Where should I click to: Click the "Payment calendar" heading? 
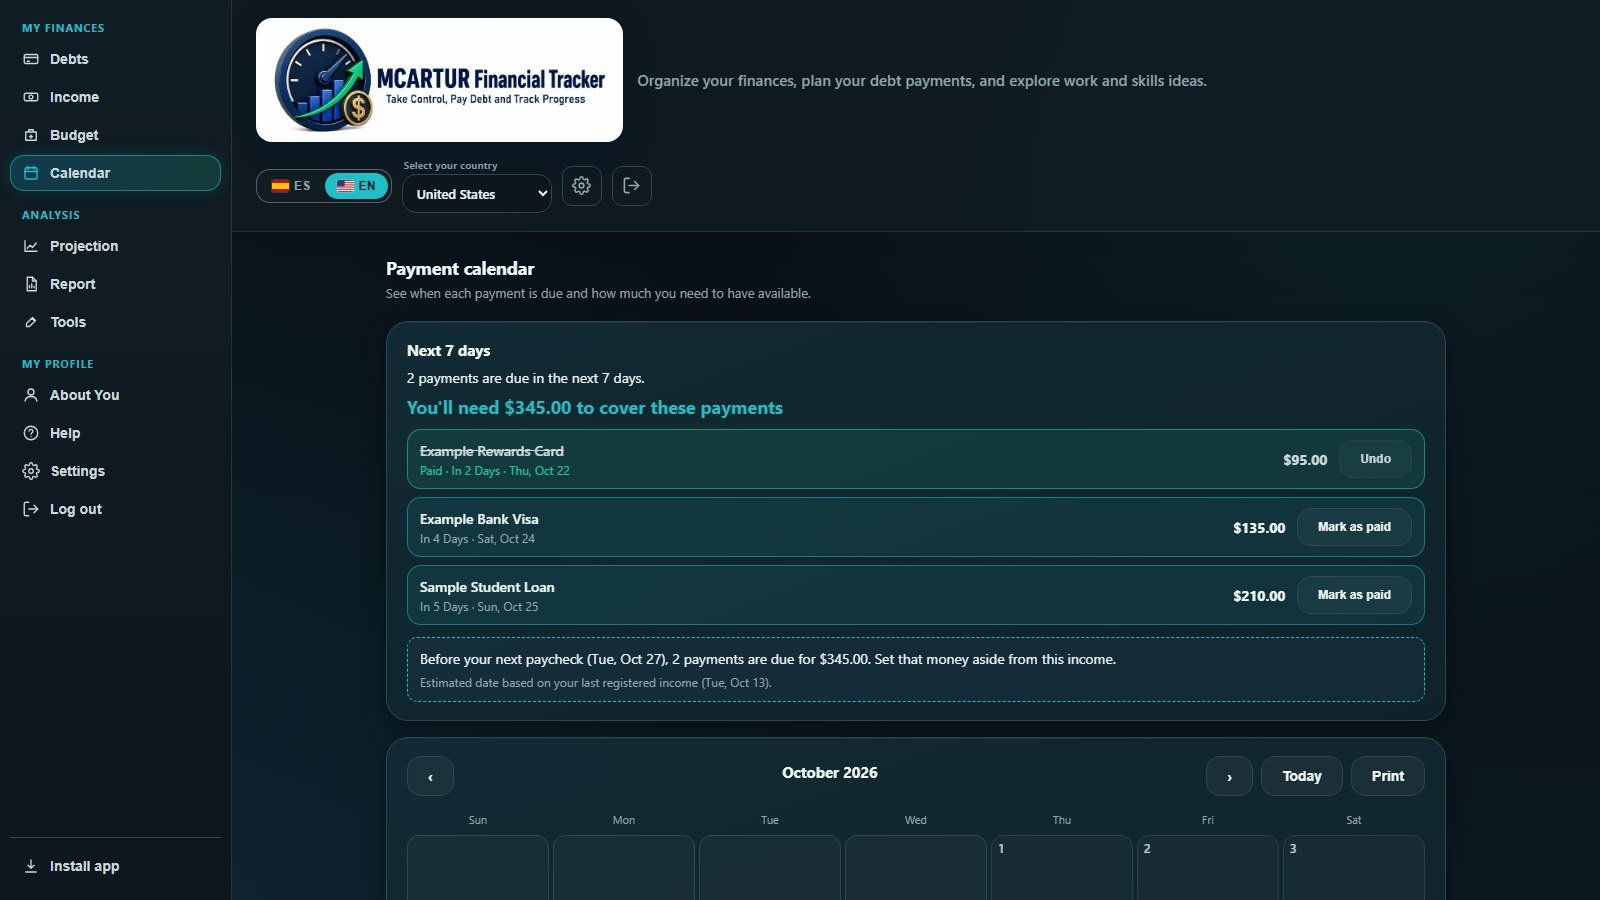pyautogui.click(x=460, y=269)
